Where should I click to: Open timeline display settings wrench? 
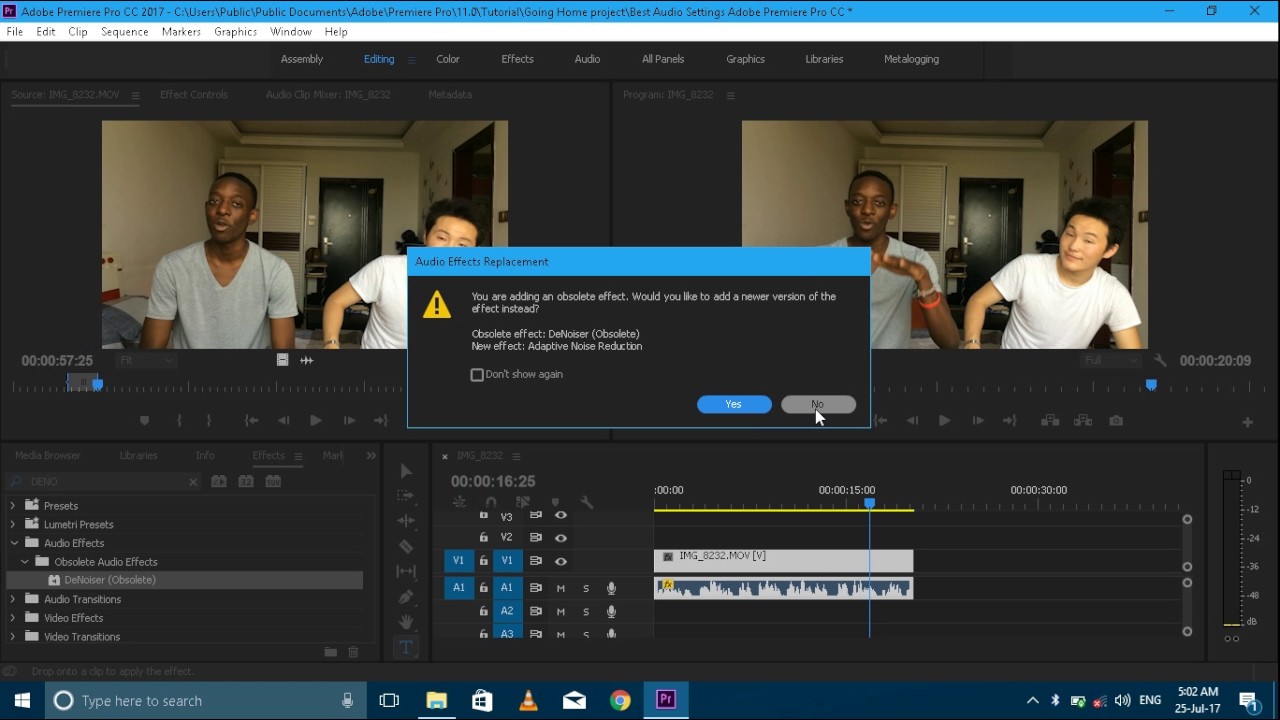587,502
